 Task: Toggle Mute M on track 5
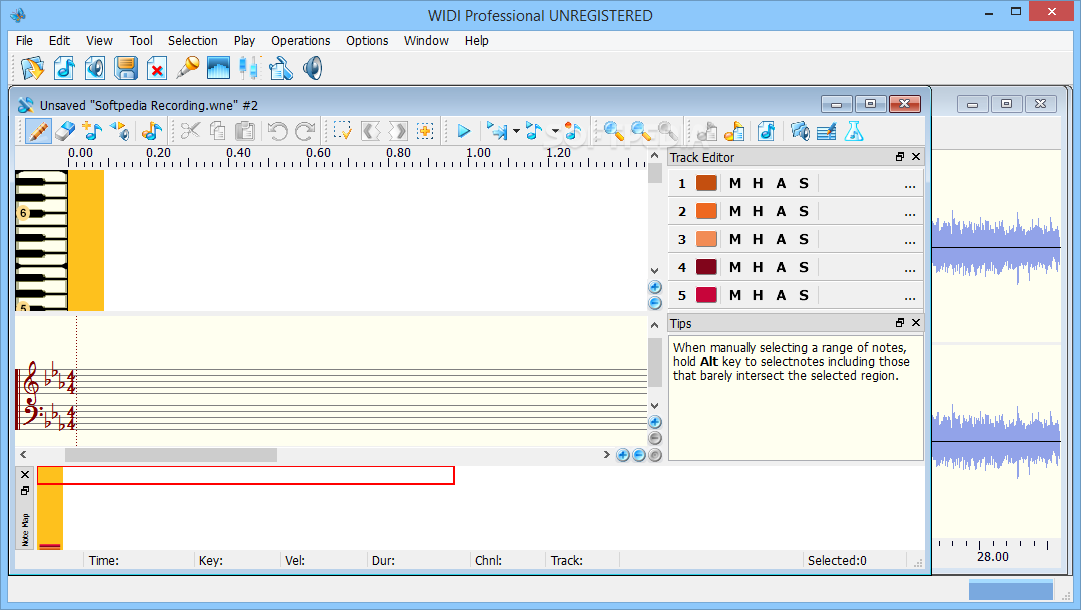(735, 295)
